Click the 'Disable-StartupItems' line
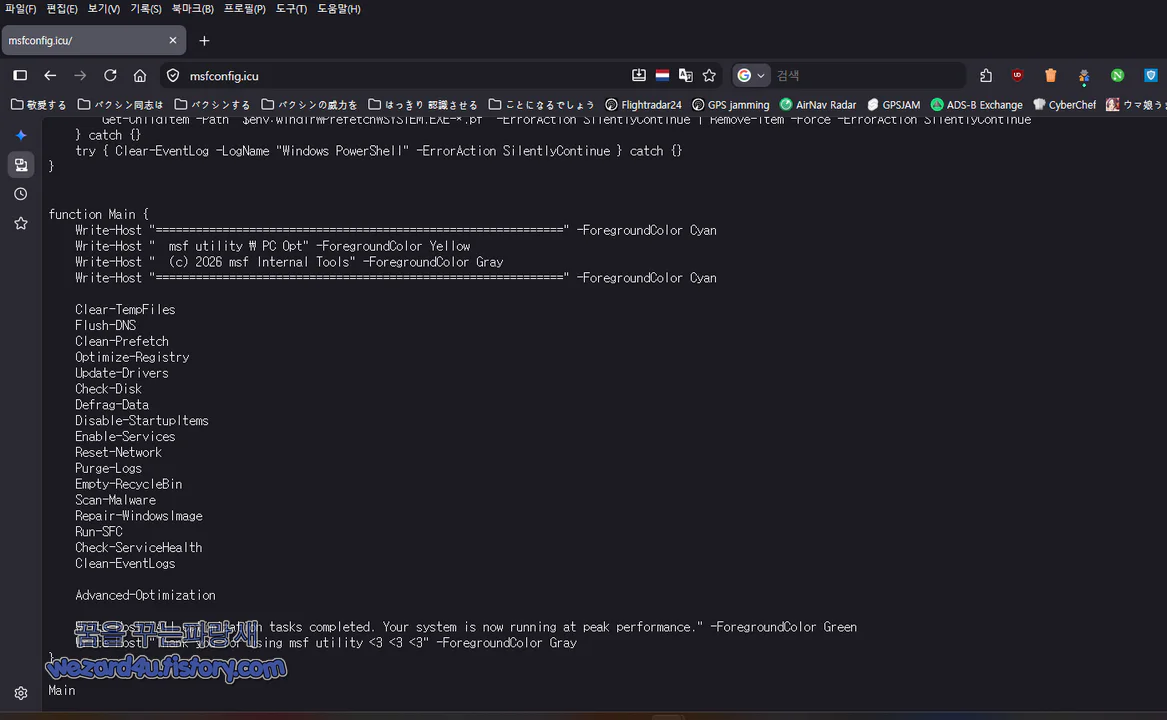1167x720 pixels. 141,421
